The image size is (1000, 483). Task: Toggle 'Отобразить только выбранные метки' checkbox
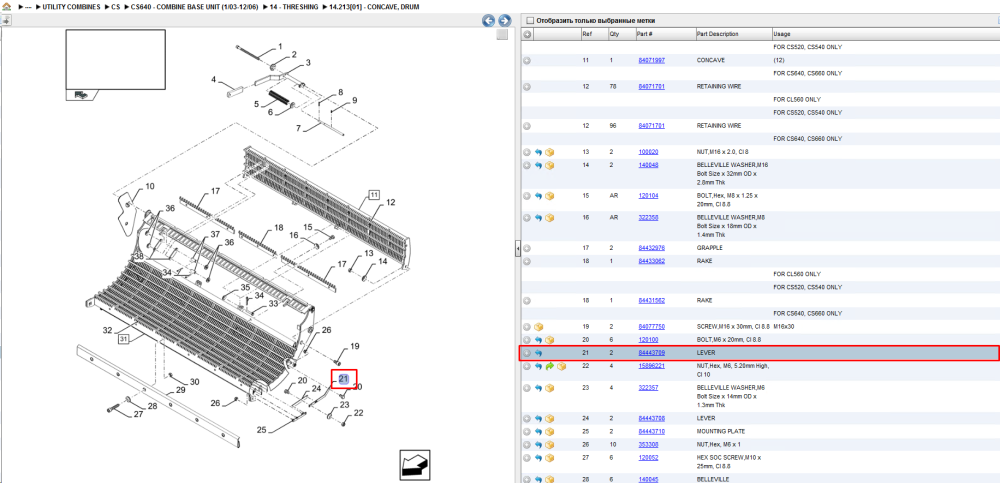tap(529, 20)
